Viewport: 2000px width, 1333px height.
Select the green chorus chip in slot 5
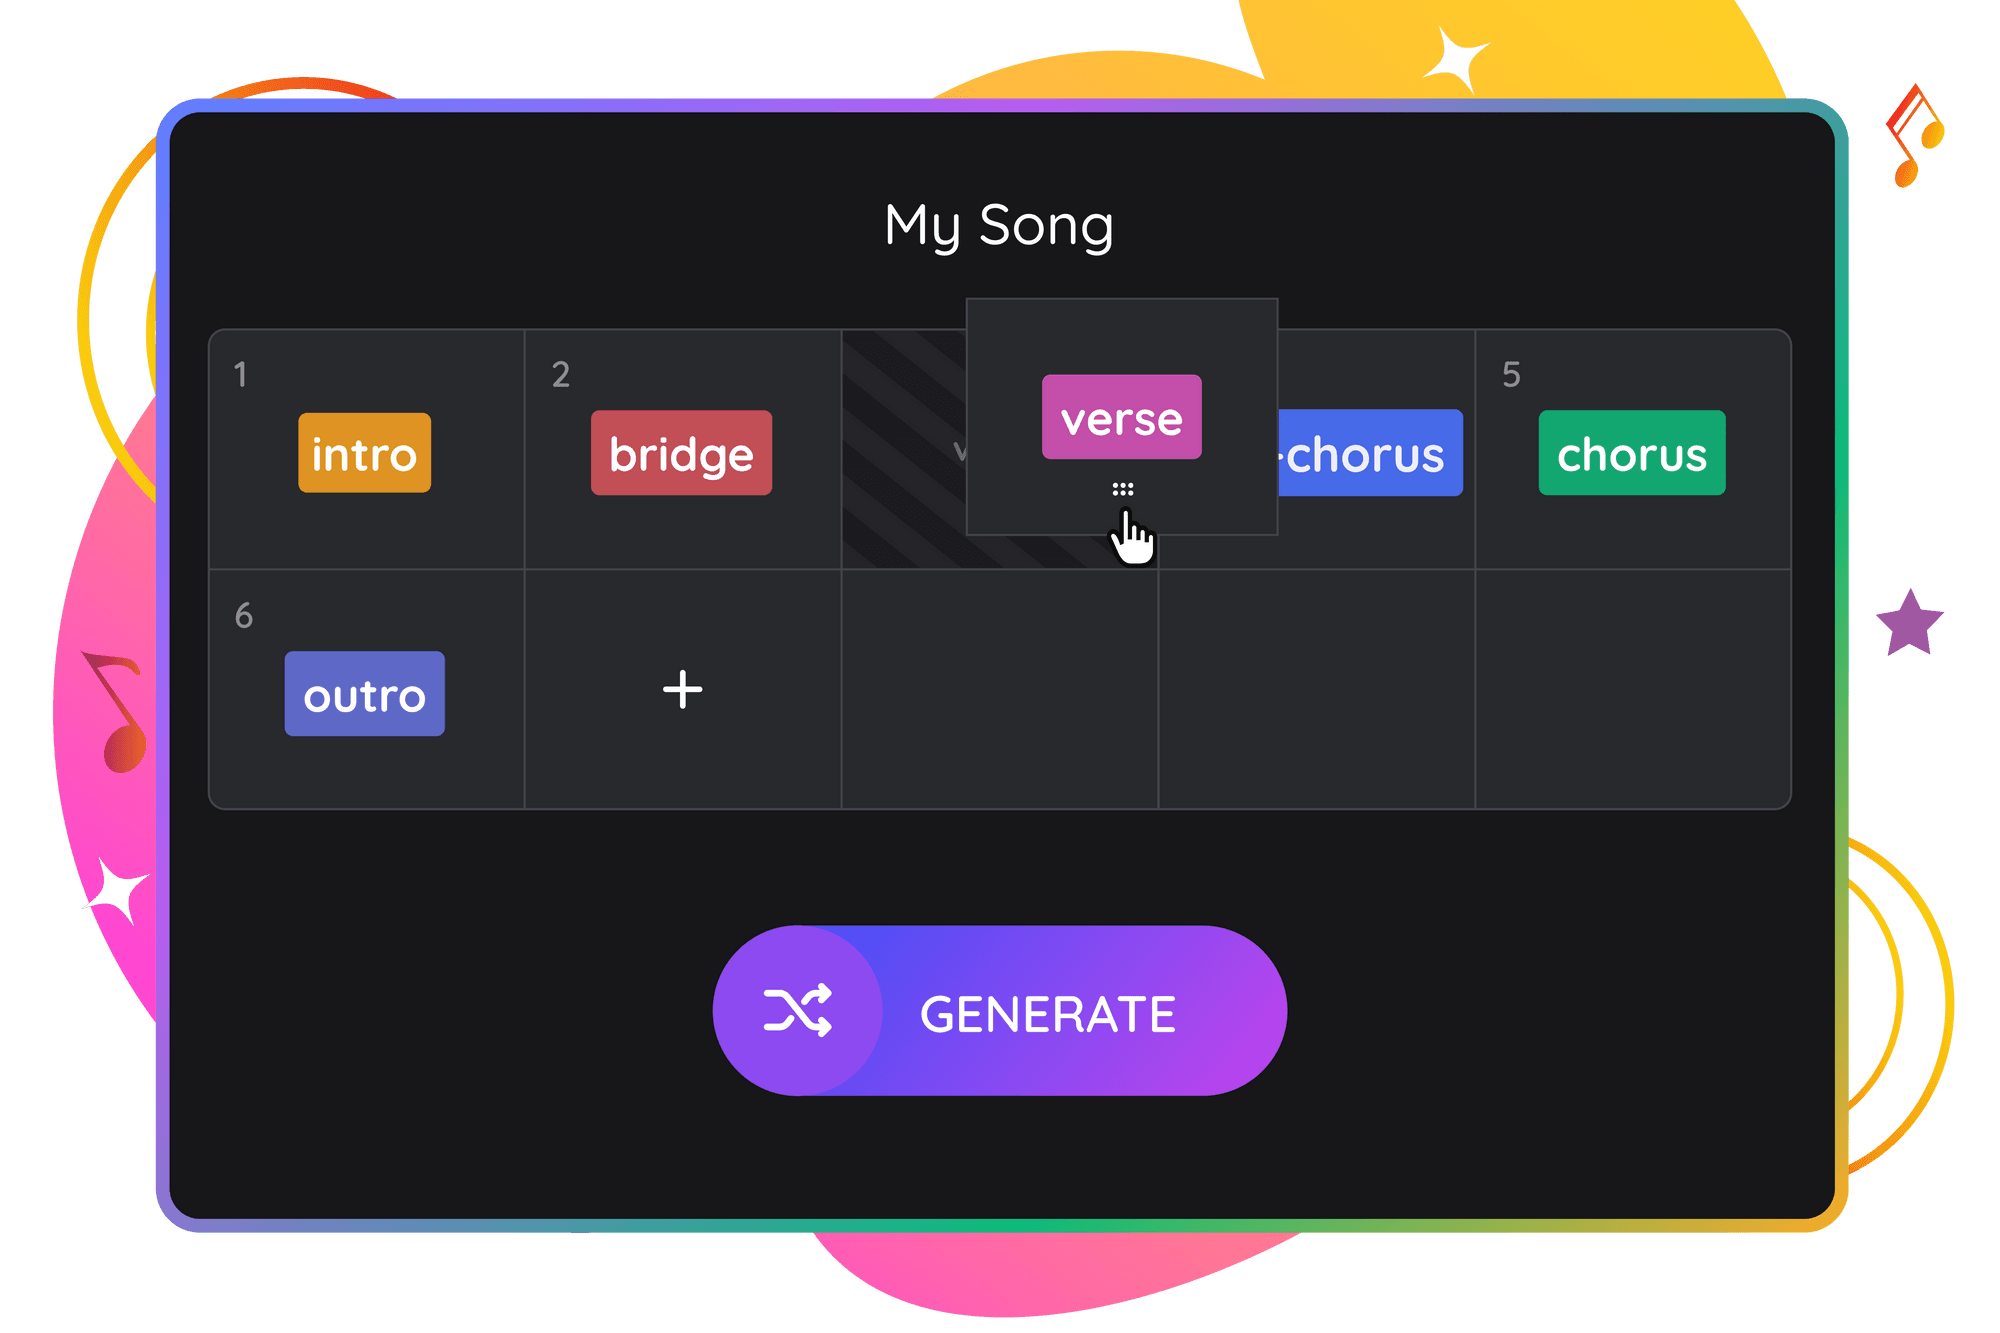tap(1632, 454)
